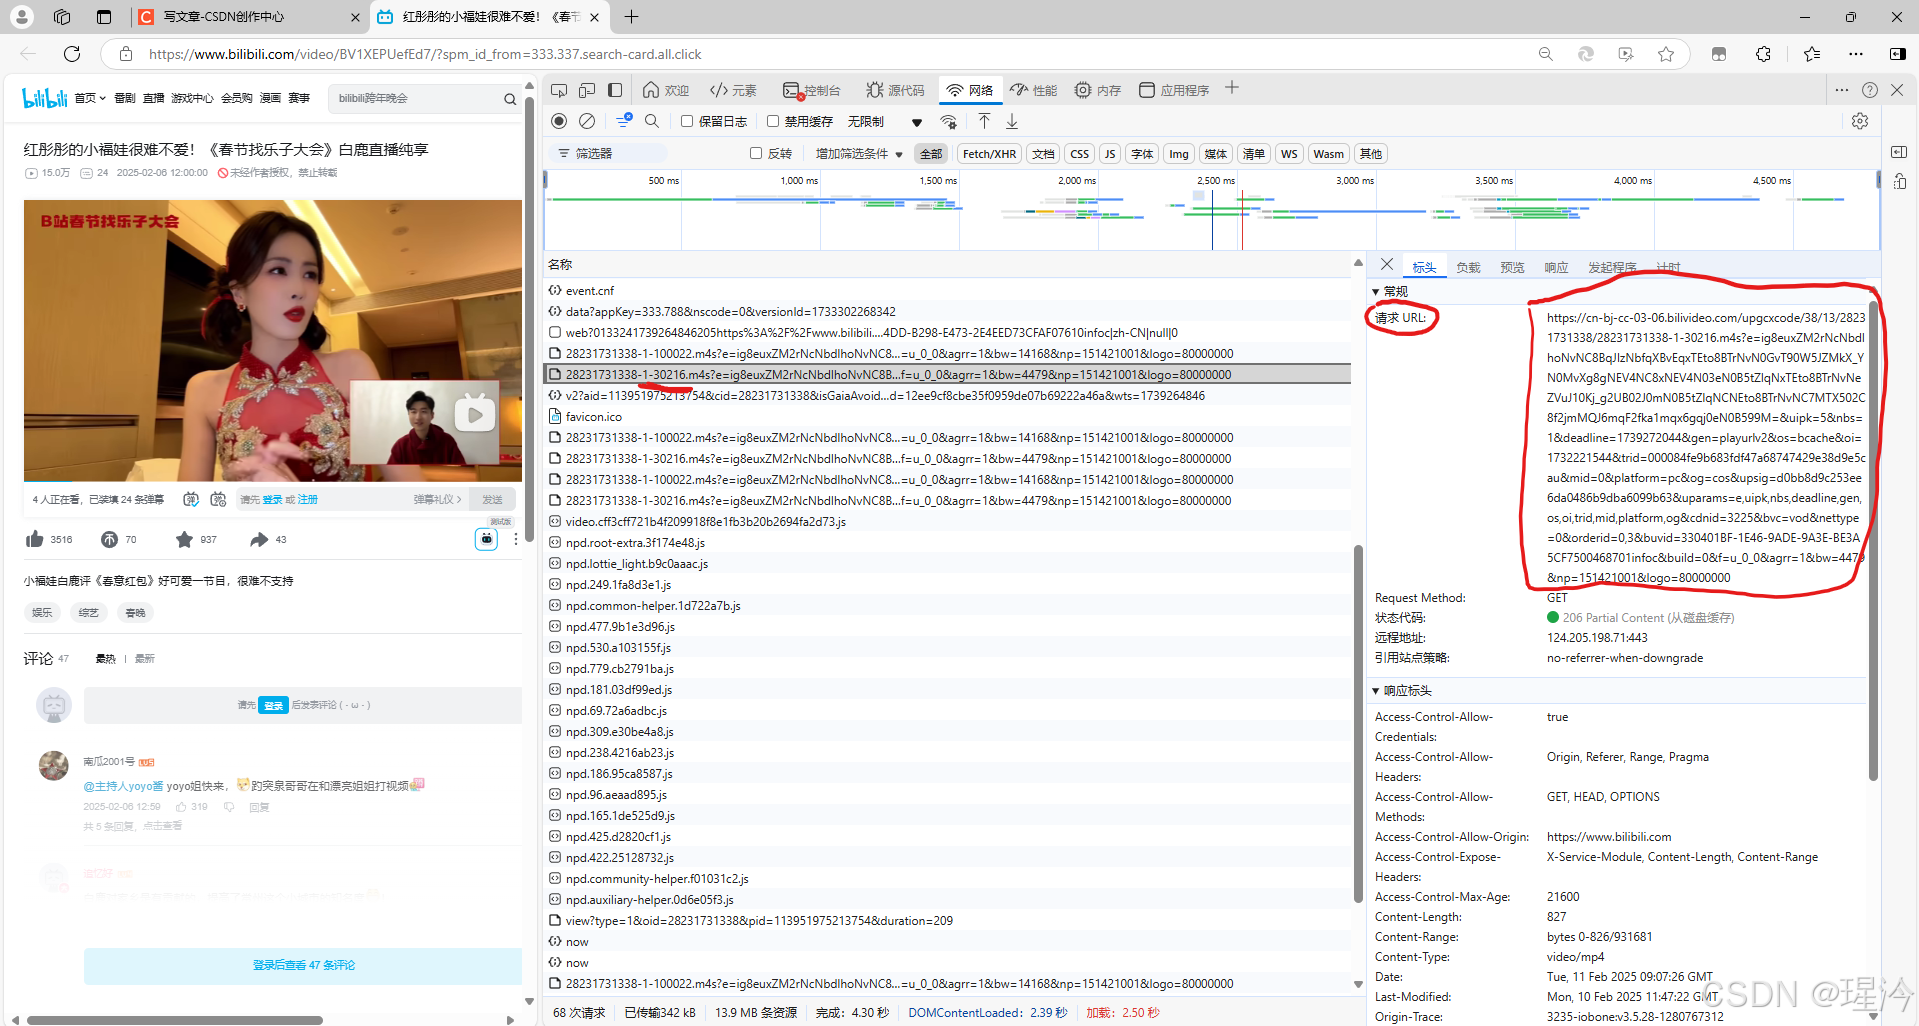Switch to the 控制台 DevTools tab
This screenshot has height=1026, width=1919.
click(x=812, y=90)
